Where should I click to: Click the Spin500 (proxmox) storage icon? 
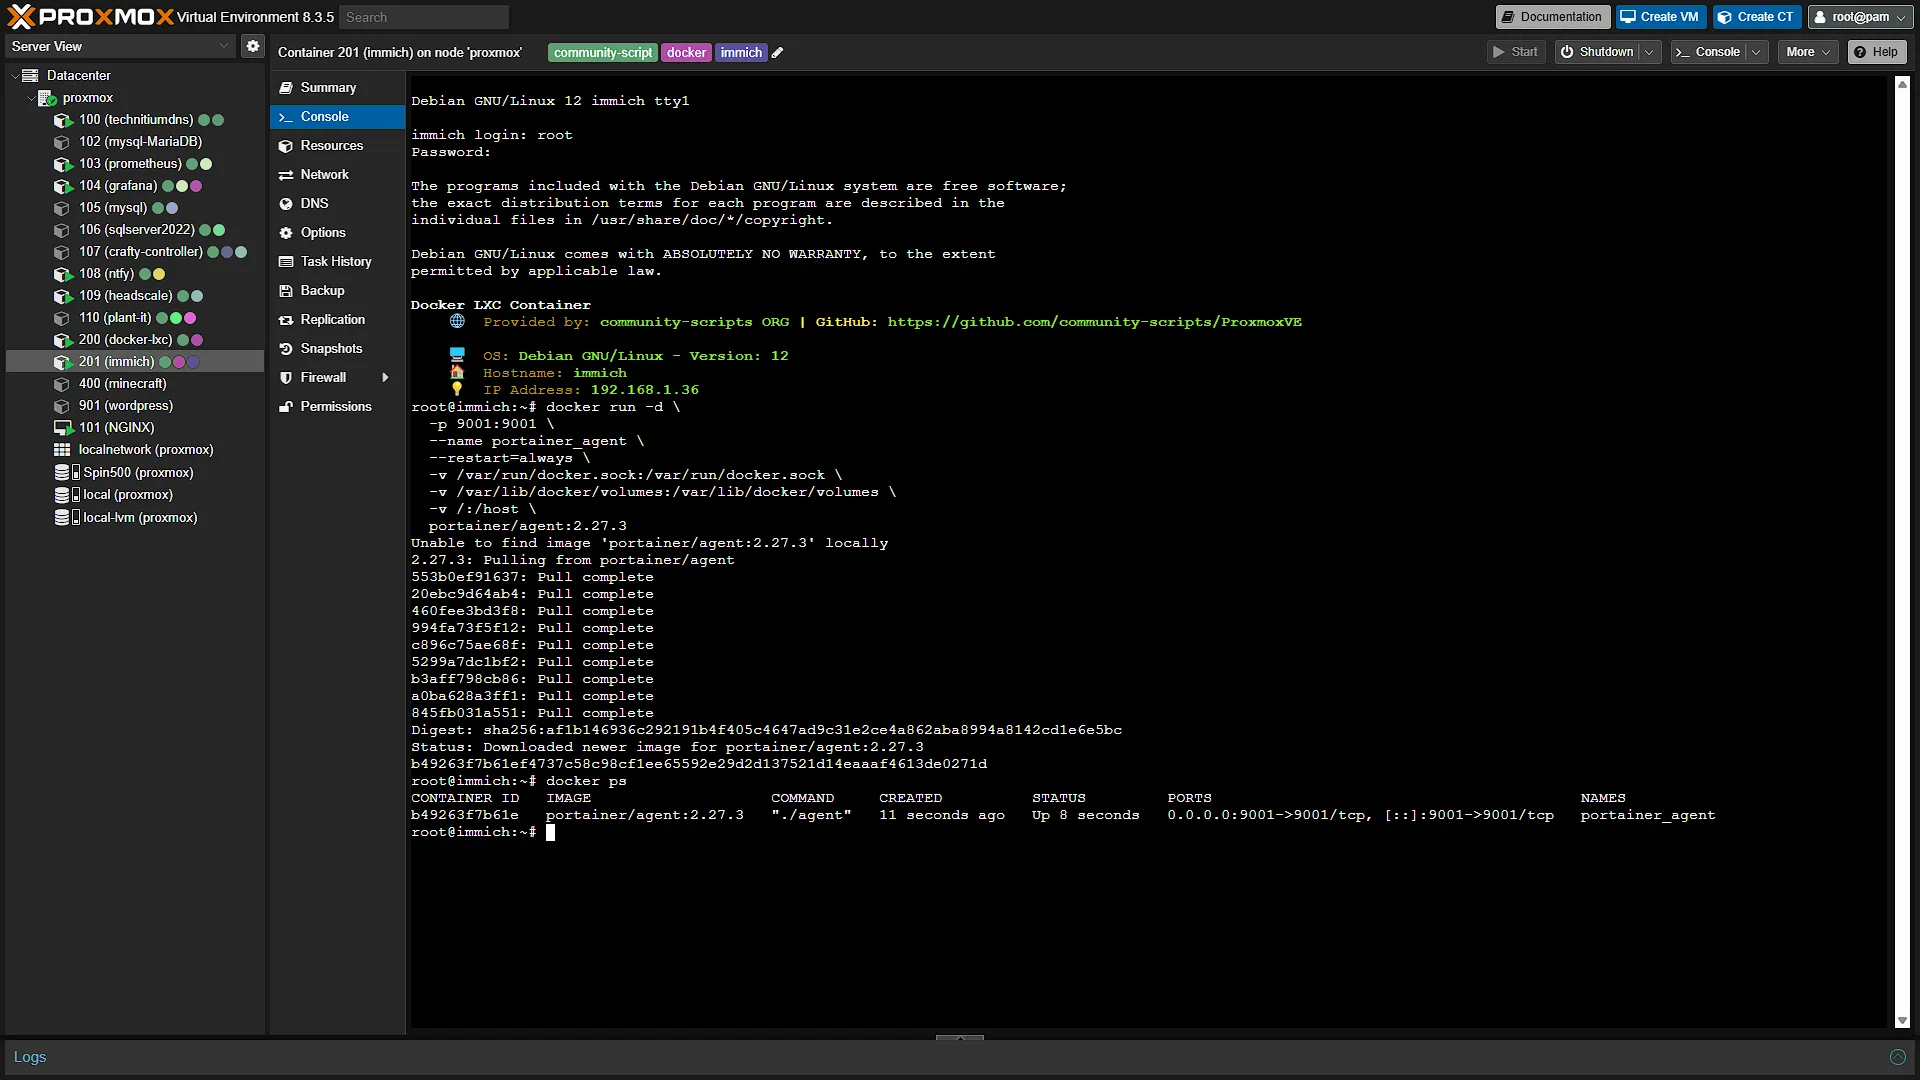66,473
